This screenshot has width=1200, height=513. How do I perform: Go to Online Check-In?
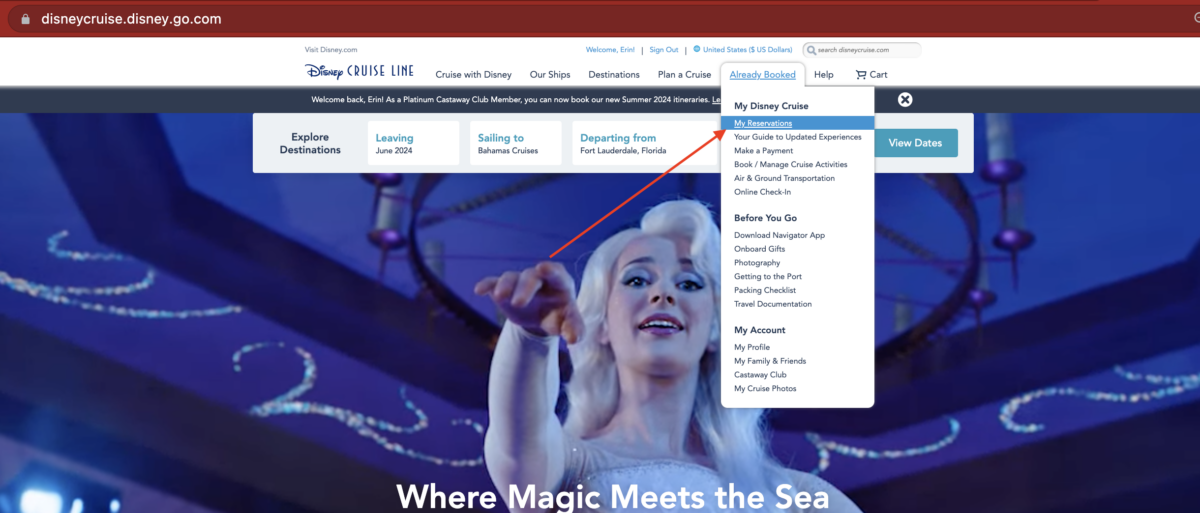762,192
